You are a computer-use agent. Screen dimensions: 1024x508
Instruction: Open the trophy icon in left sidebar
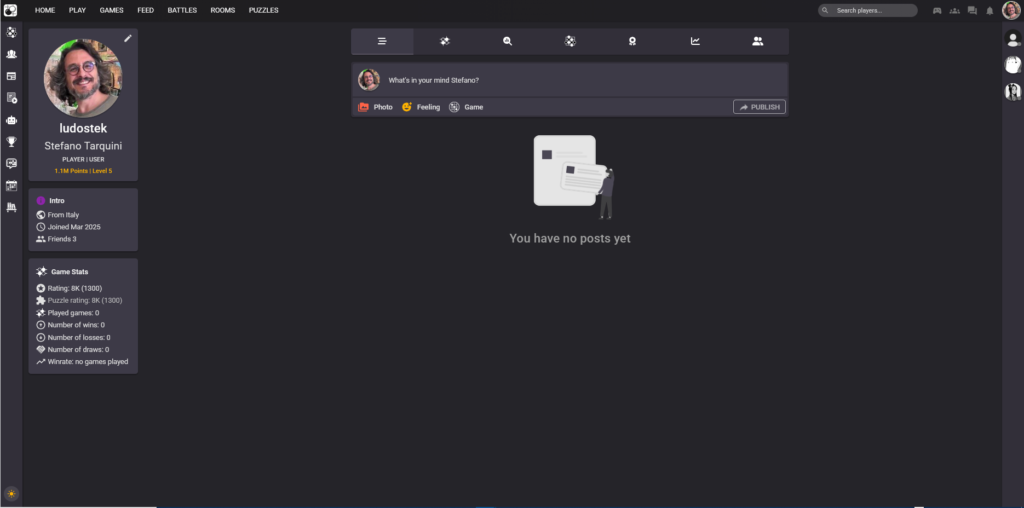click(x=11, y=142)
